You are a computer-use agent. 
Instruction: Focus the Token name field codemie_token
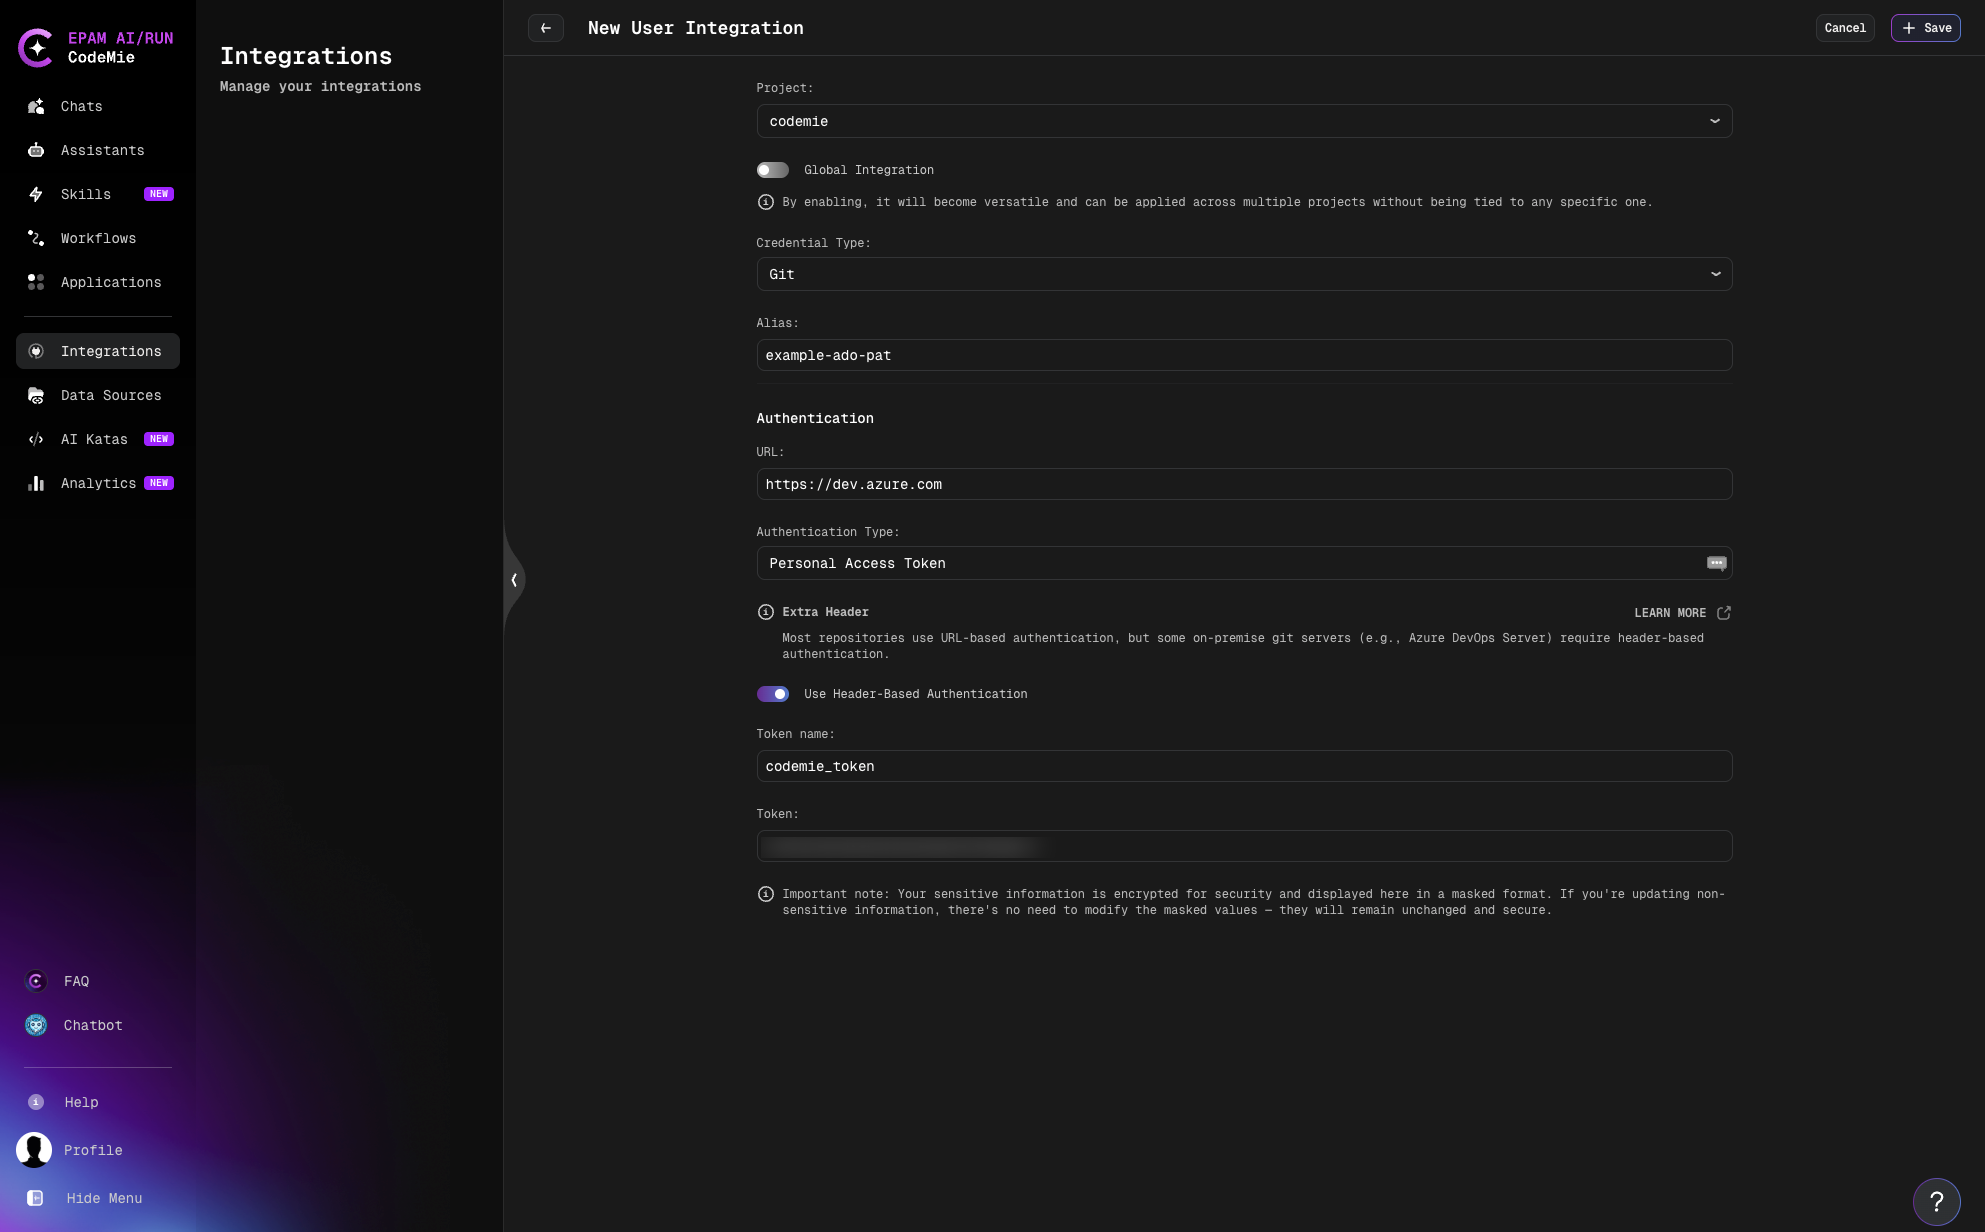(1244, 766)
